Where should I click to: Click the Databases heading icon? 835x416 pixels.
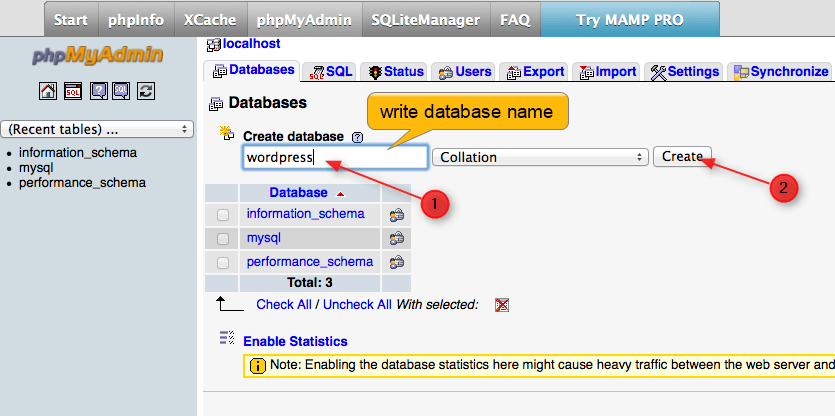tap(216, 104)
